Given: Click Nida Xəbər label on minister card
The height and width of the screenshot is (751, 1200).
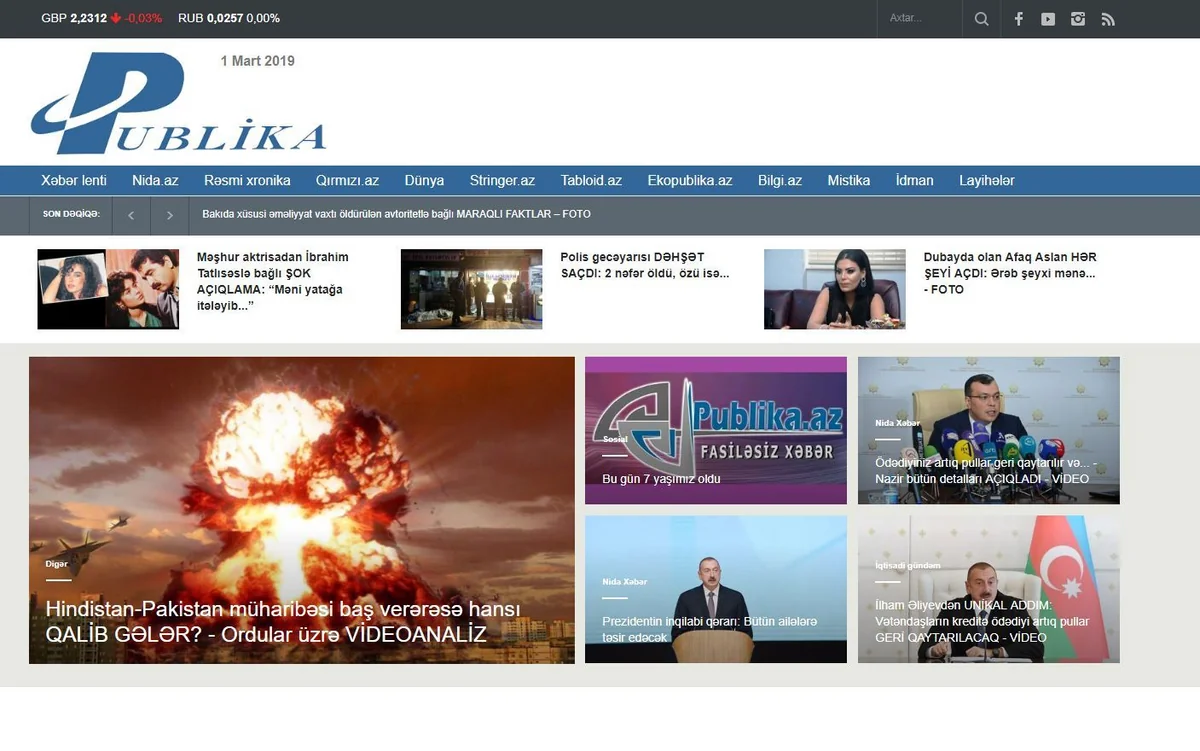Looking at the screenshot, I should [897, 423].
